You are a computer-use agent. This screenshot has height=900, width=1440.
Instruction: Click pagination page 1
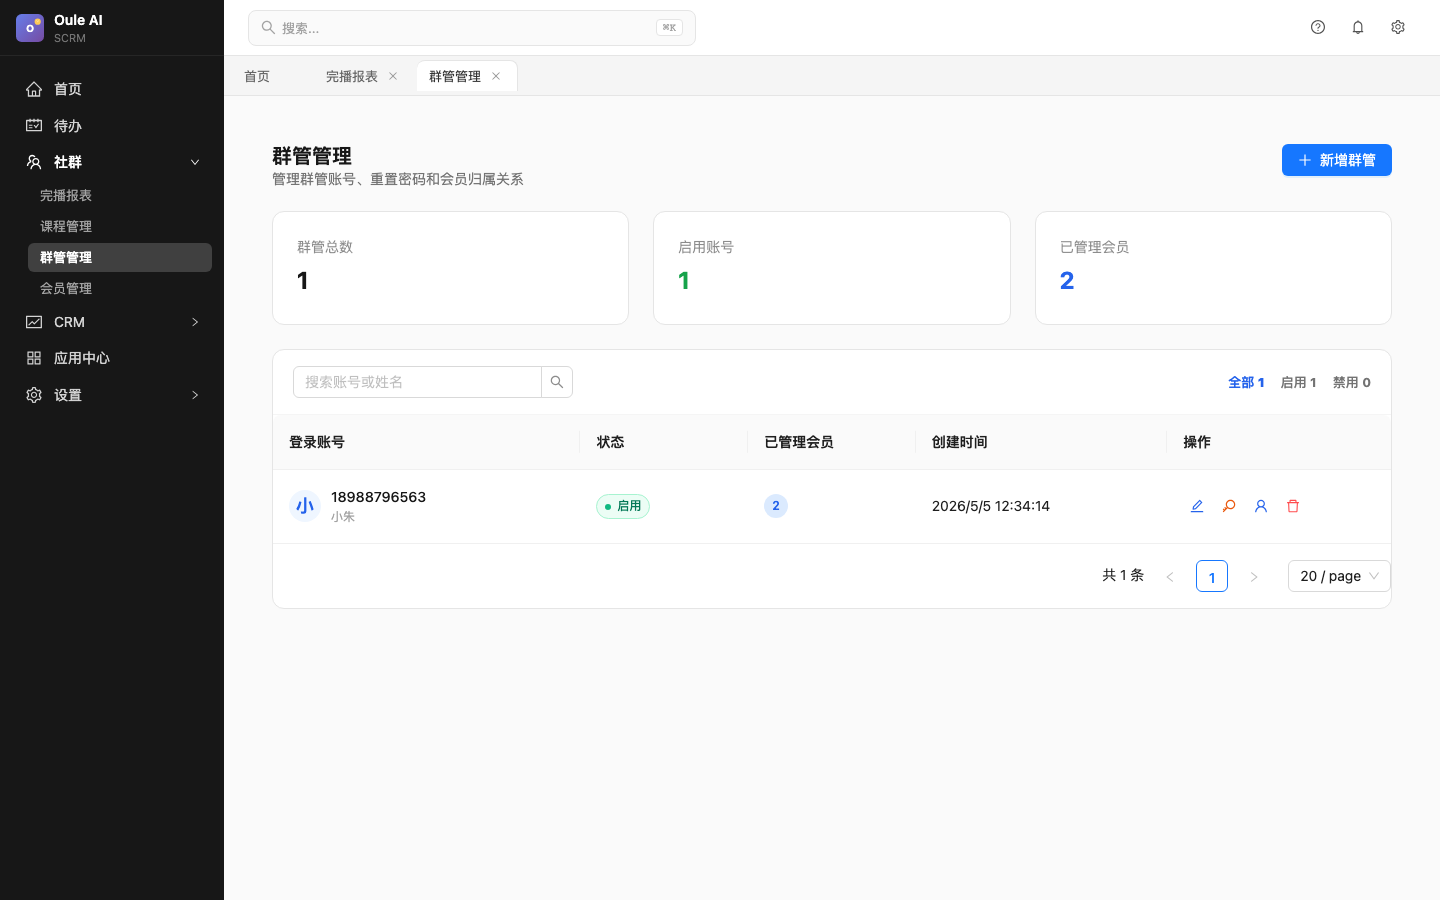[1212, 576]
